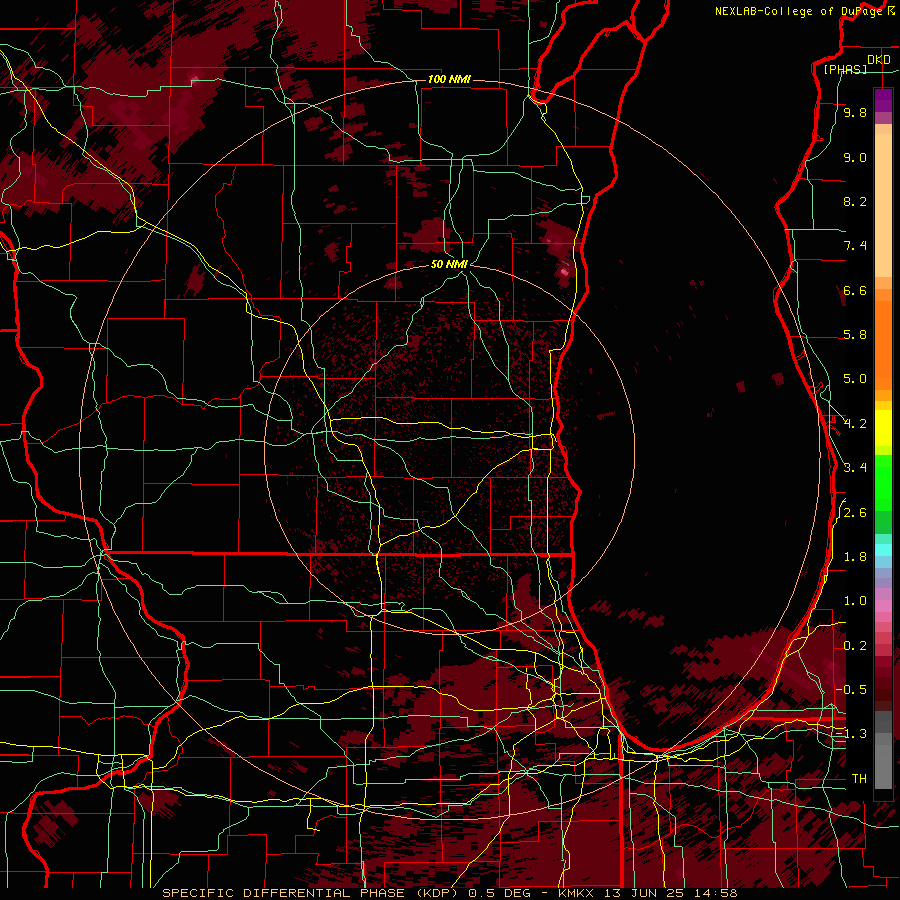This screenshot has width=900, height=900.
Task: Select the 0.2 scale label
Action: point(855,646)
